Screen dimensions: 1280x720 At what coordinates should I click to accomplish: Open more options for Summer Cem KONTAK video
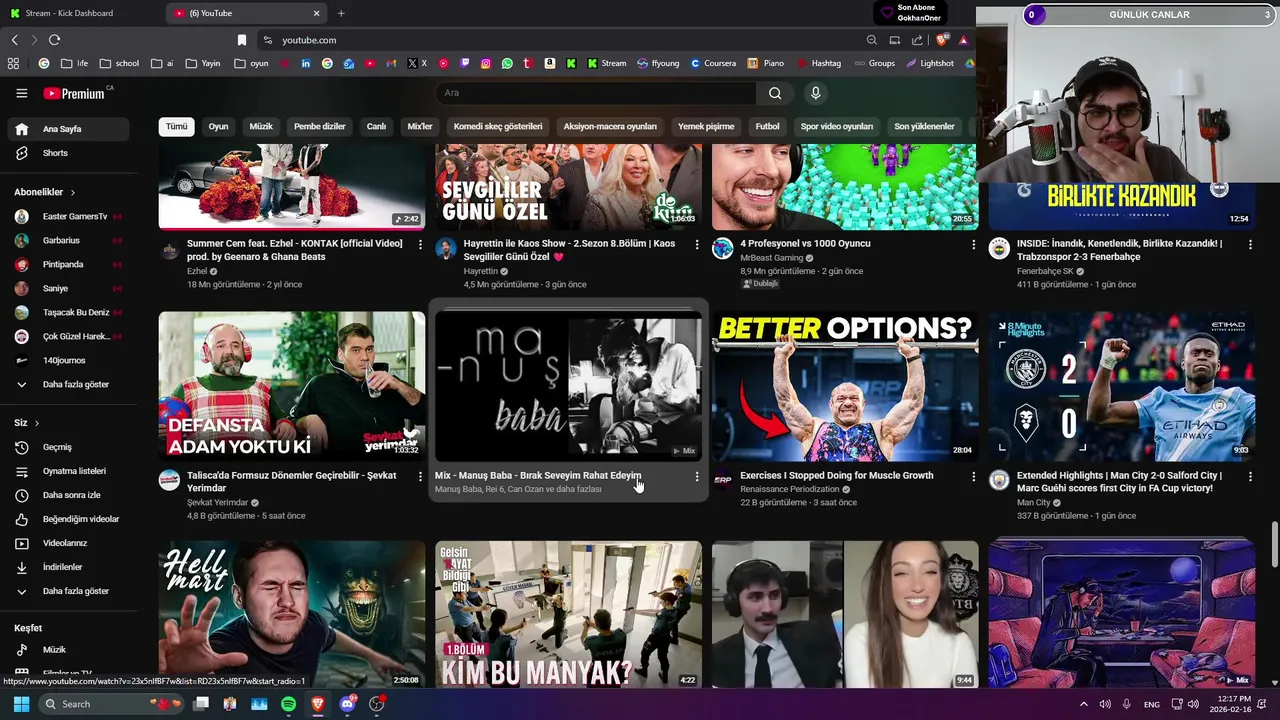(420, 244)
